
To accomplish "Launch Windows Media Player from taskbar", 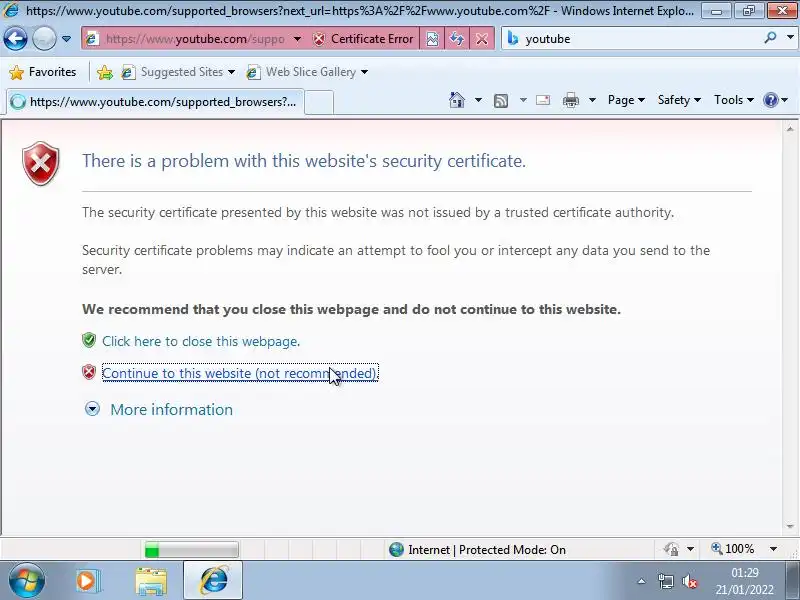I will tap(87, 581).
